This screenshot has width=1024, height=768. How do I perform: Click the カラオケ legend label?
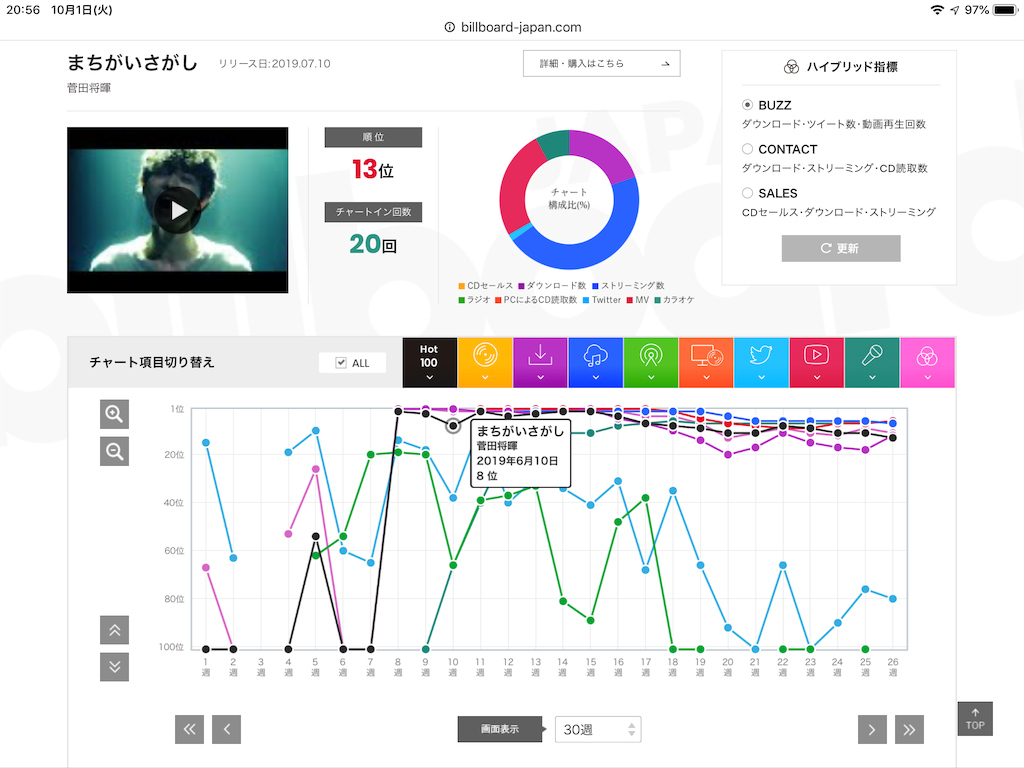(679, 300)
